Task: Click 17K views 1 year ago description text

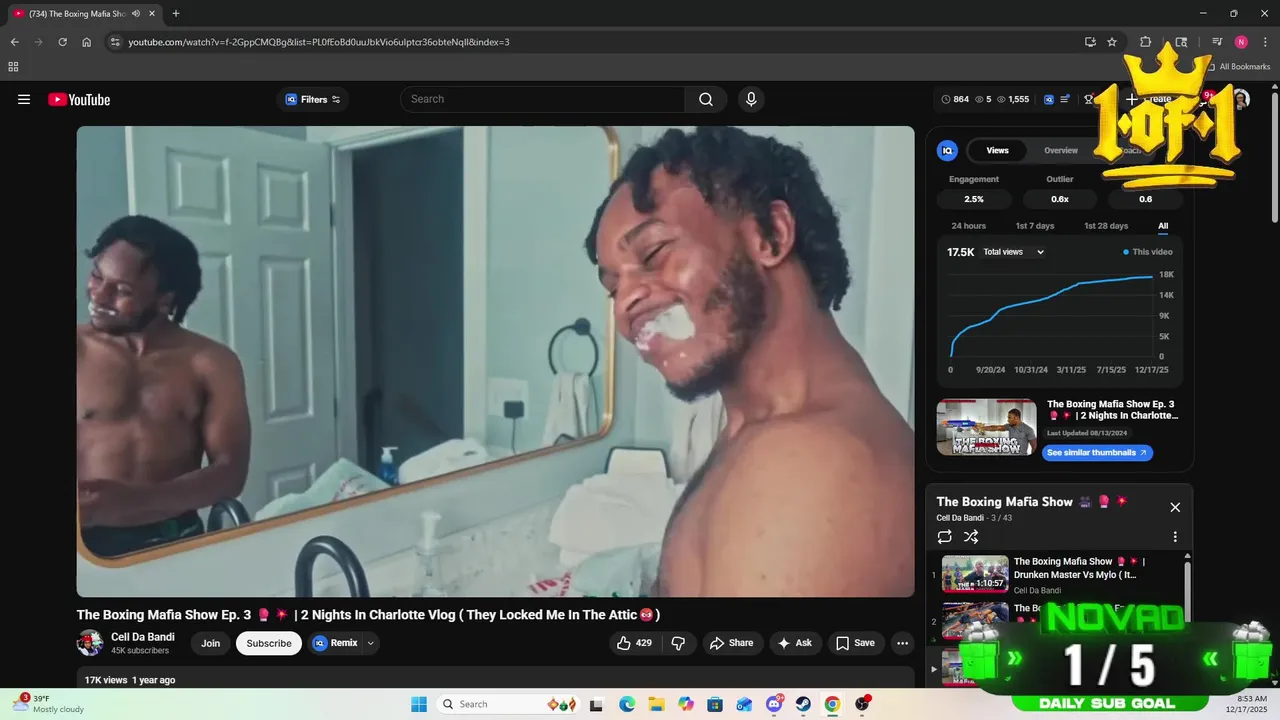Action: pos(130,680)
